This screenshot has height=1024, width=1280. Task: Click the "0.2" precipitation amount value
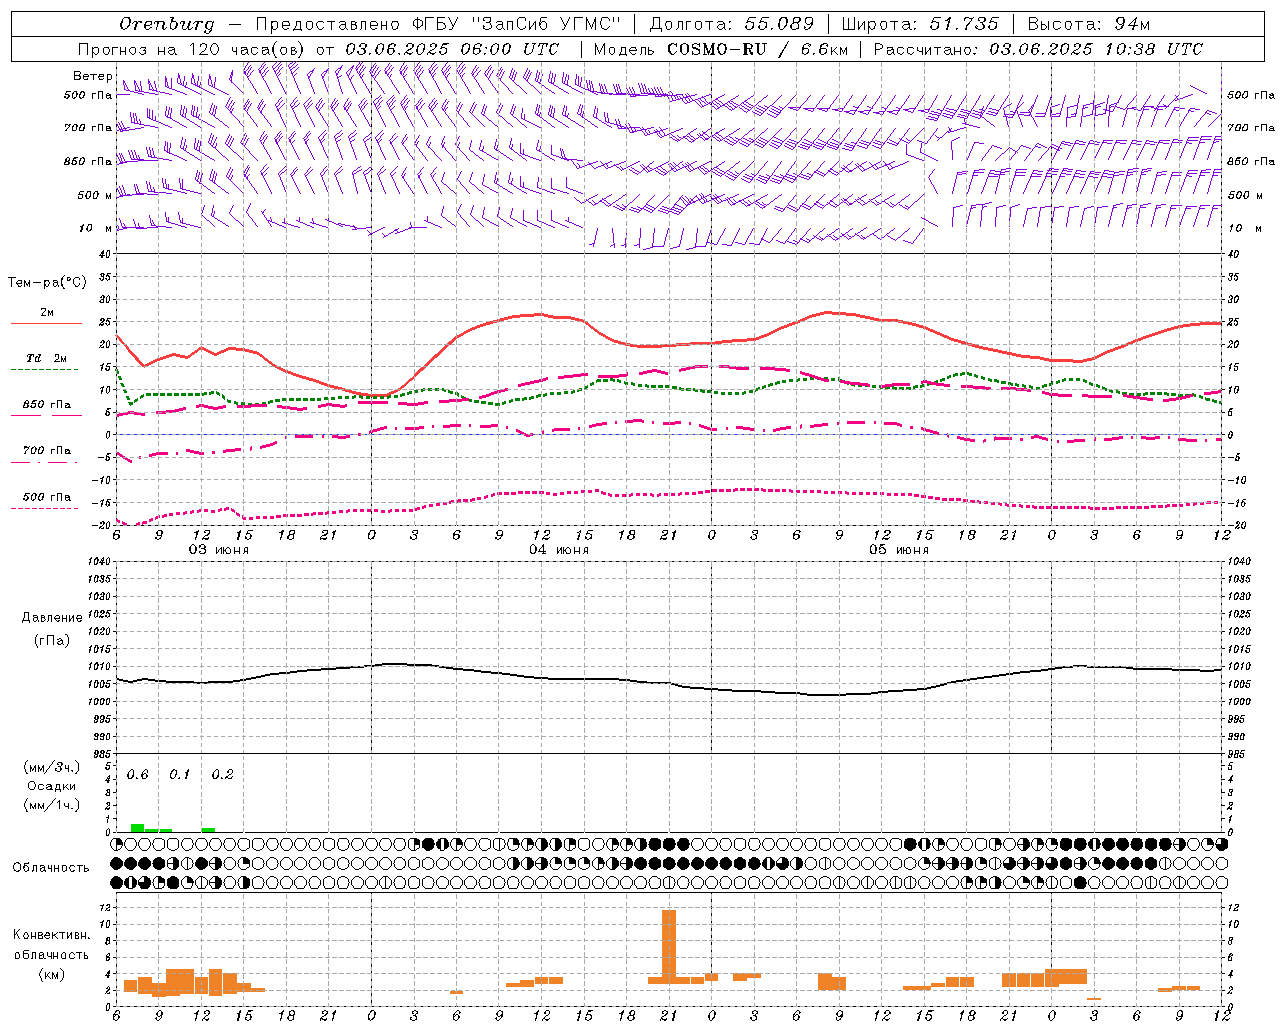coord(222,775)
